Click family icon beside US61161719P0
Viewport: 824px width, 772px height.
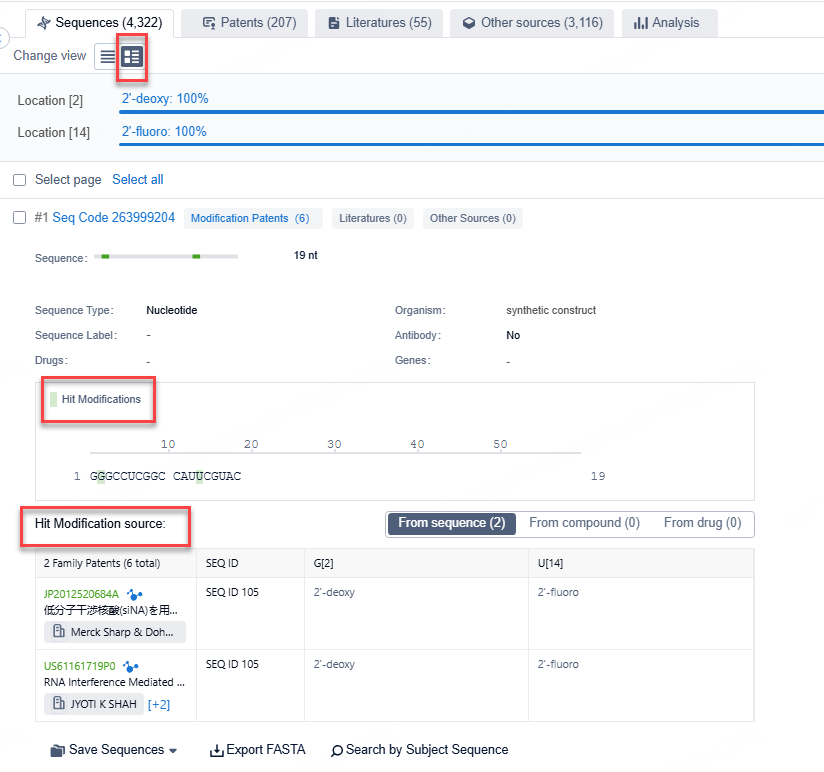(x=131, y=666)
